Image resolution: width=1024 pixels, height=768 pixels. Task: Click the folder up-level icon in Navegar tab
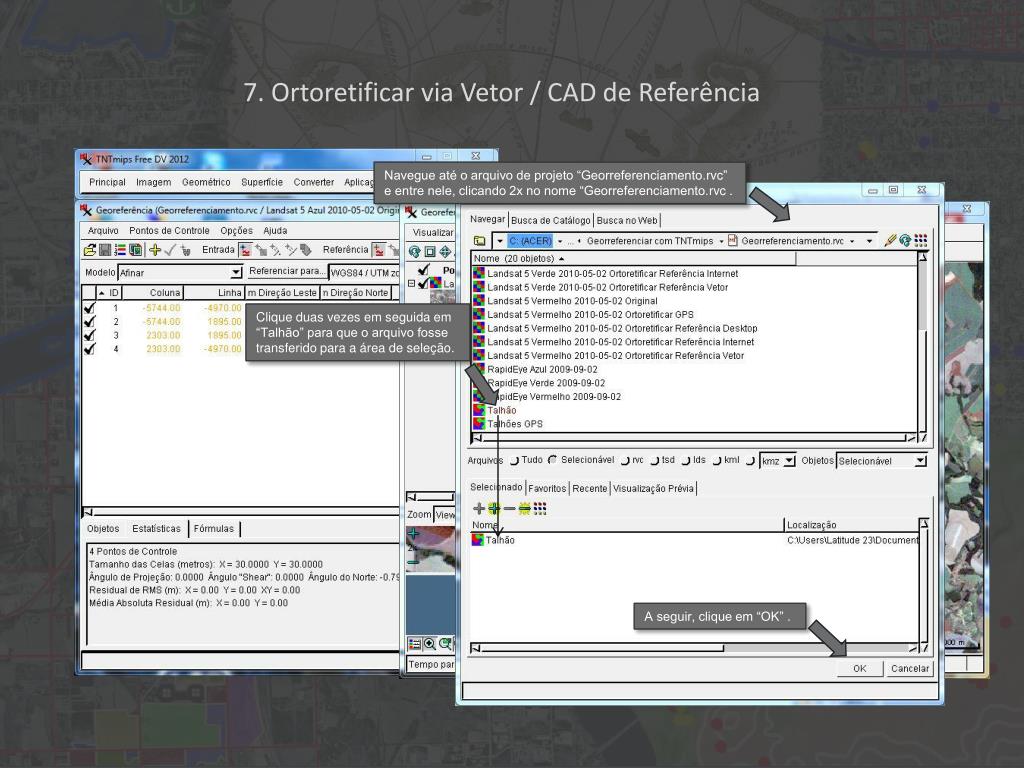point(479,240)
